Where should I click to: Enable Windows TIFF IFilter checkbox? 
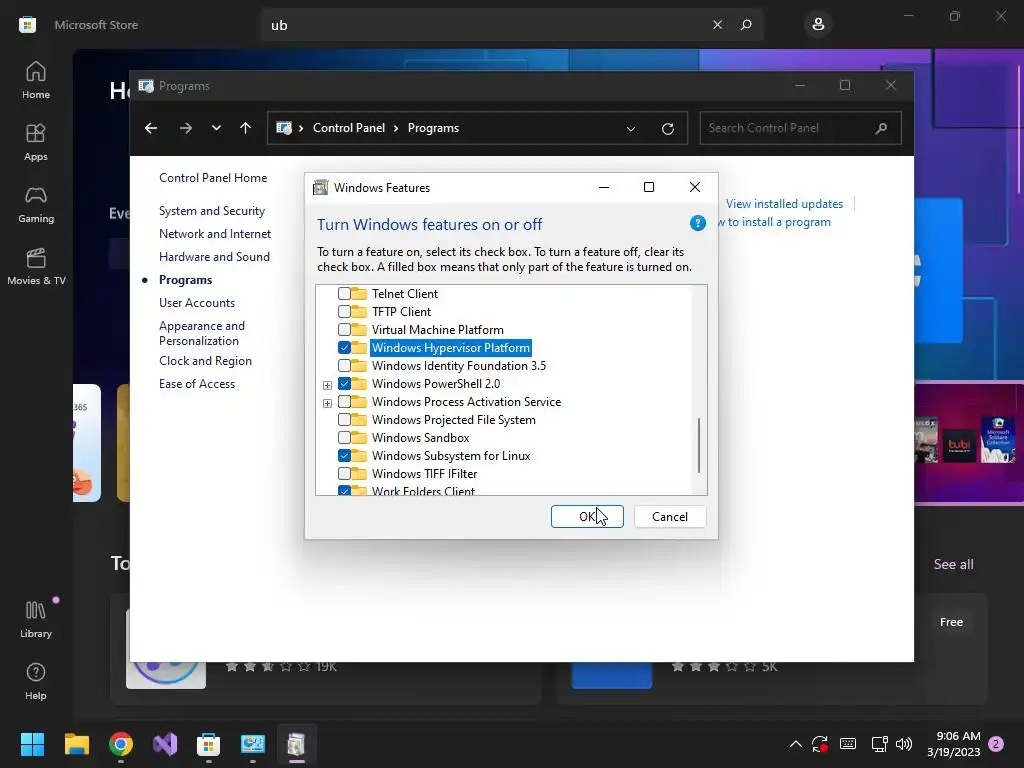(344, 473)
